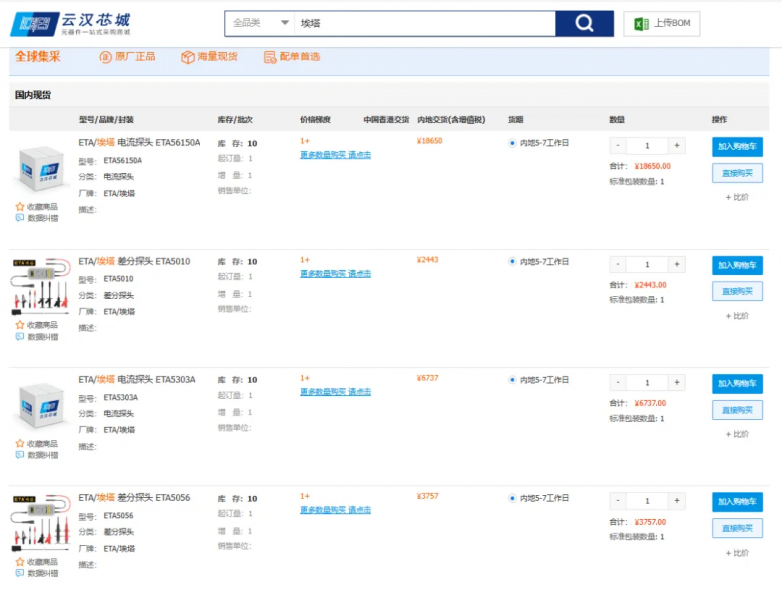Viewport: 782px width, 595px height.
Task: Increase quantity for ETA5010
Action: (677, 264)
